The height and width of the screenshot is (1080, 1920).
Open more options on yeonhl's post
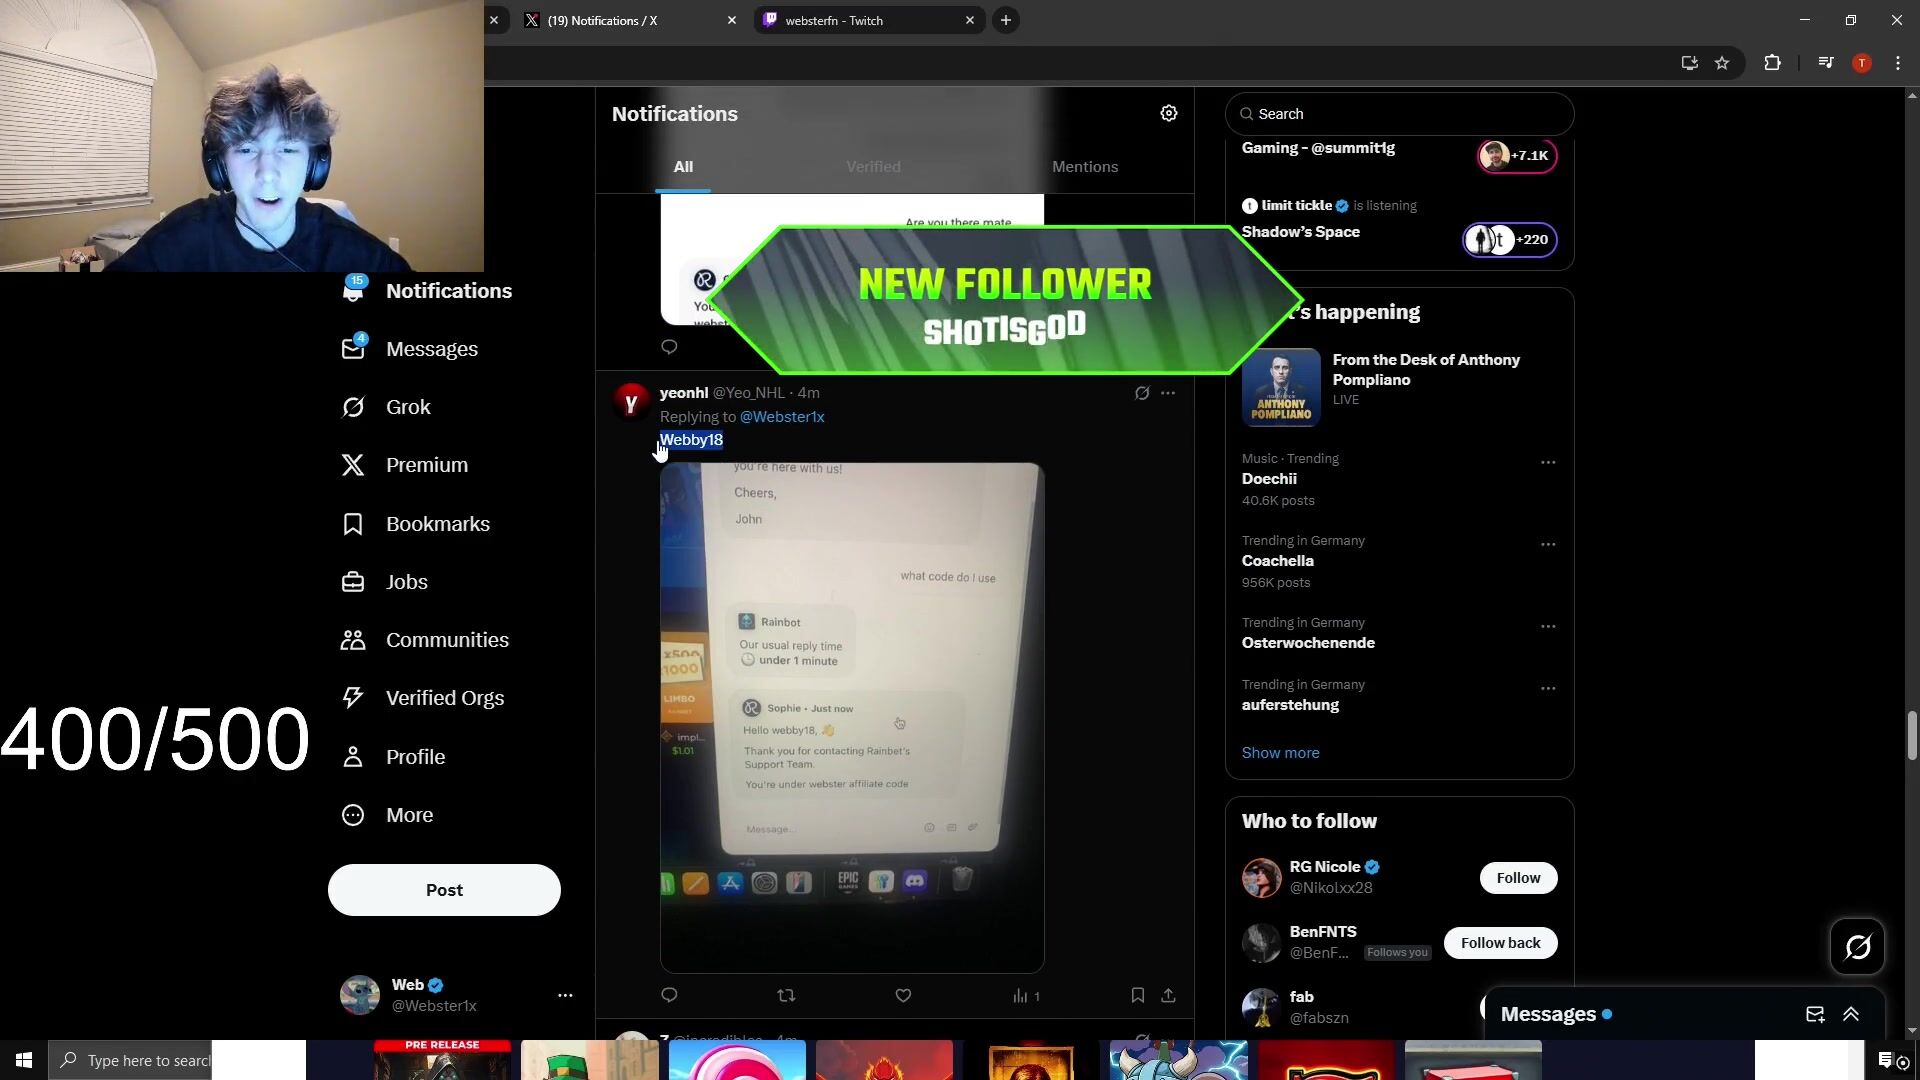1168,393
